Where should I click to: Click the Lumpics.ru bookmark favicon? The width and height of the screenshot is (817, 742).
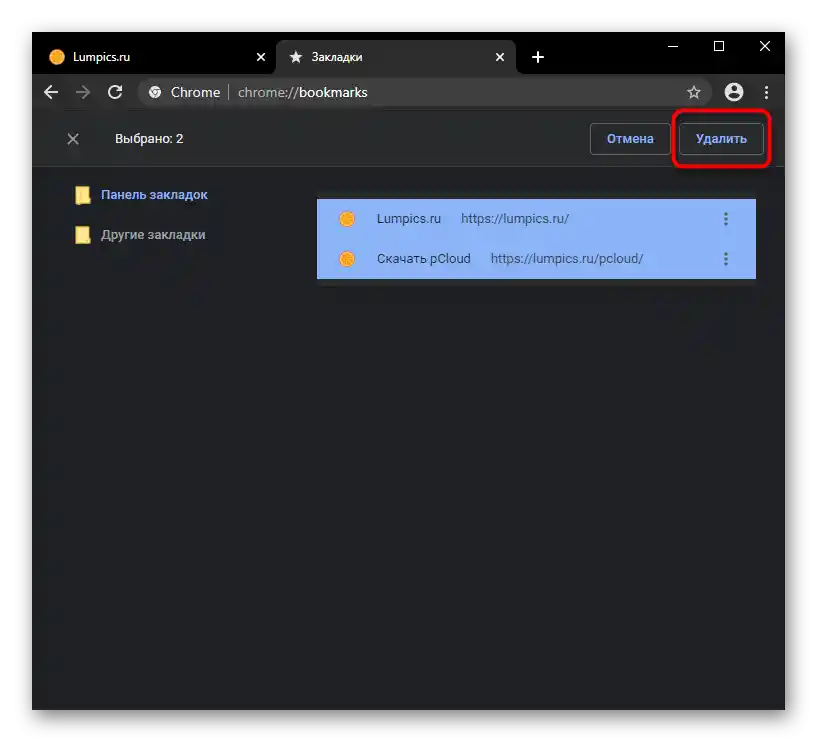click(x=347, y=219)
